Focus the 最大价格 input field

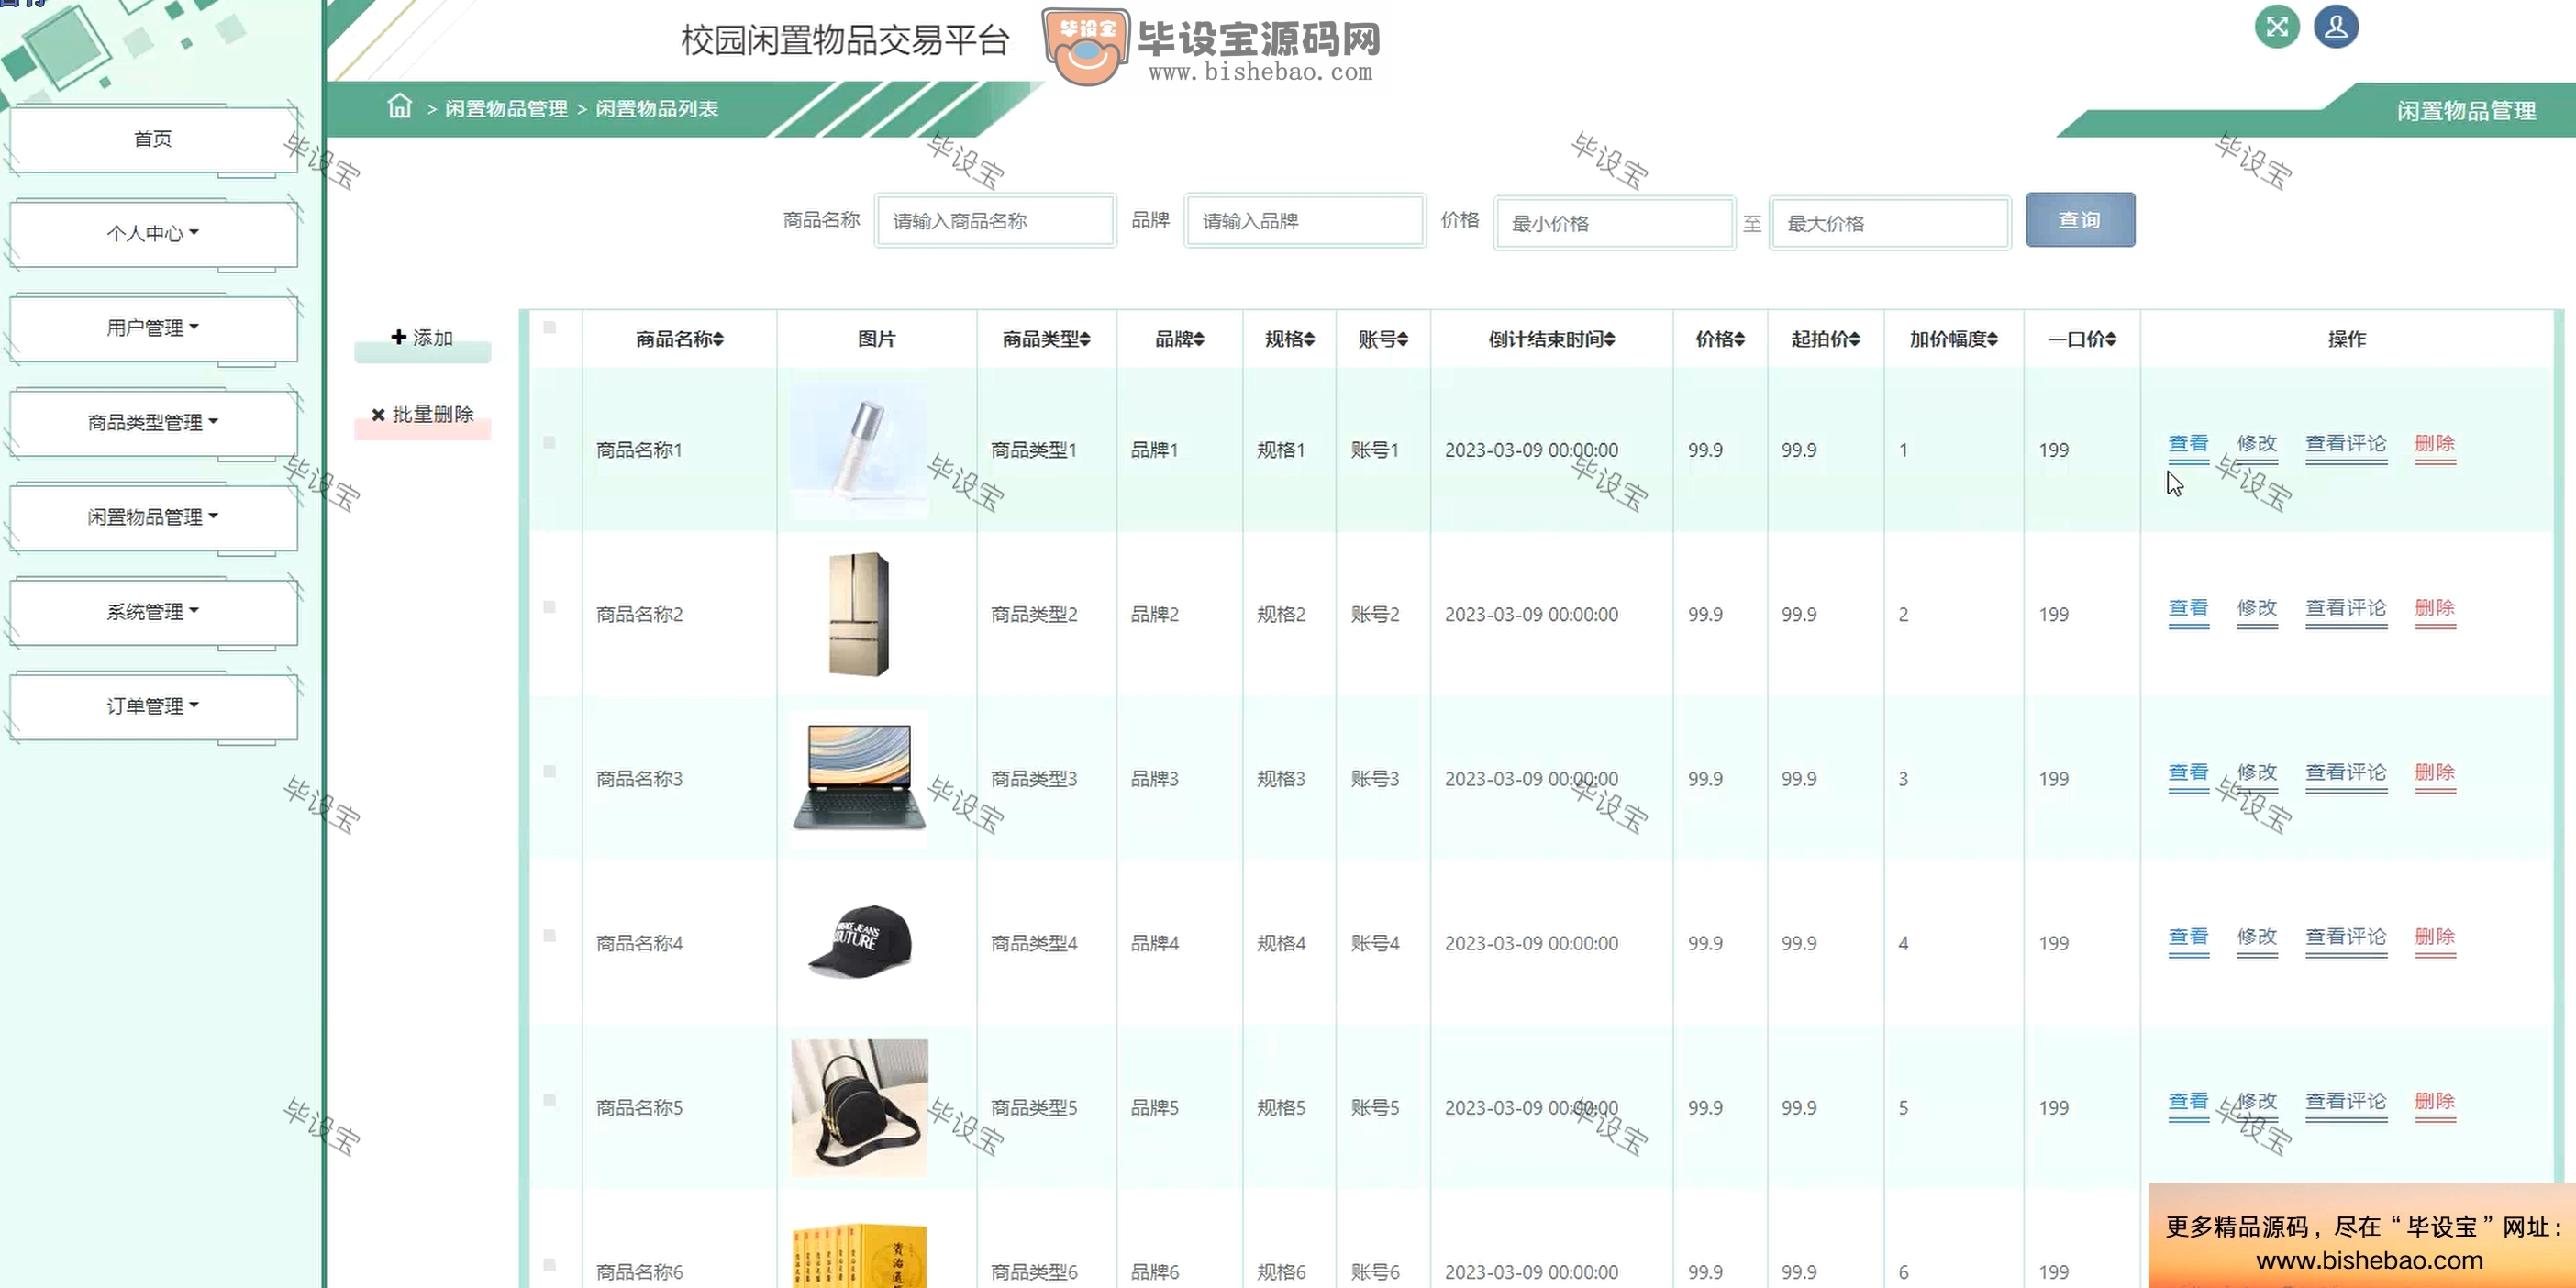tap(1889, 223)
